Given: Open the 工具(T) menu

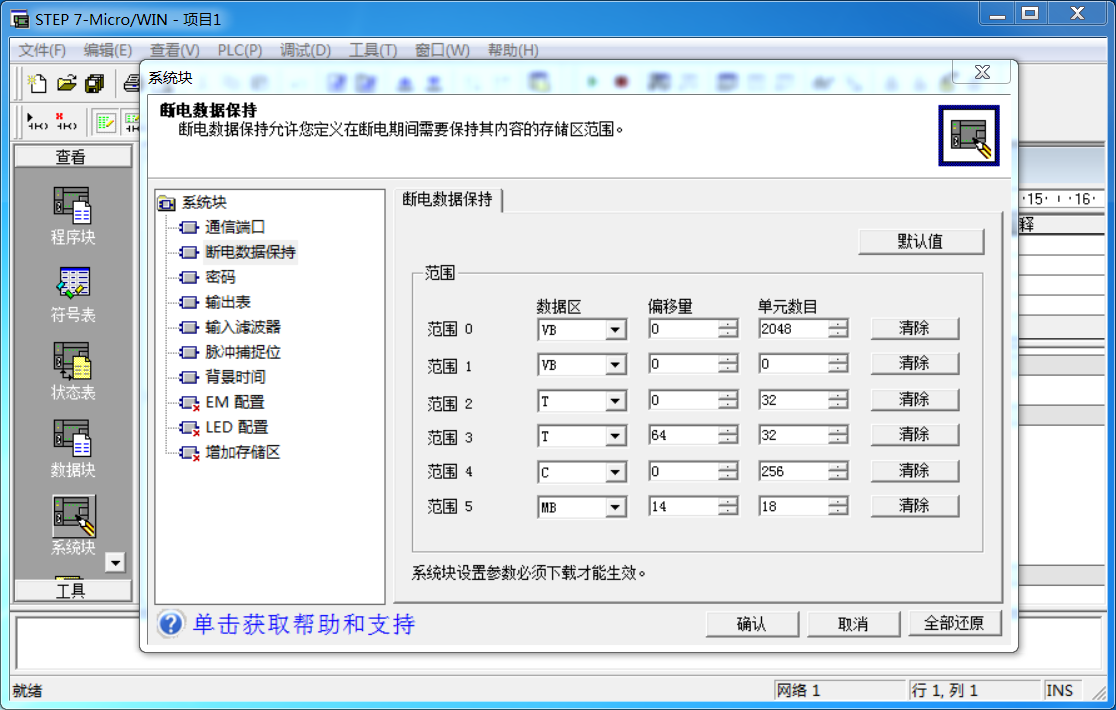Looking at the screenshot, I should 373,51.
